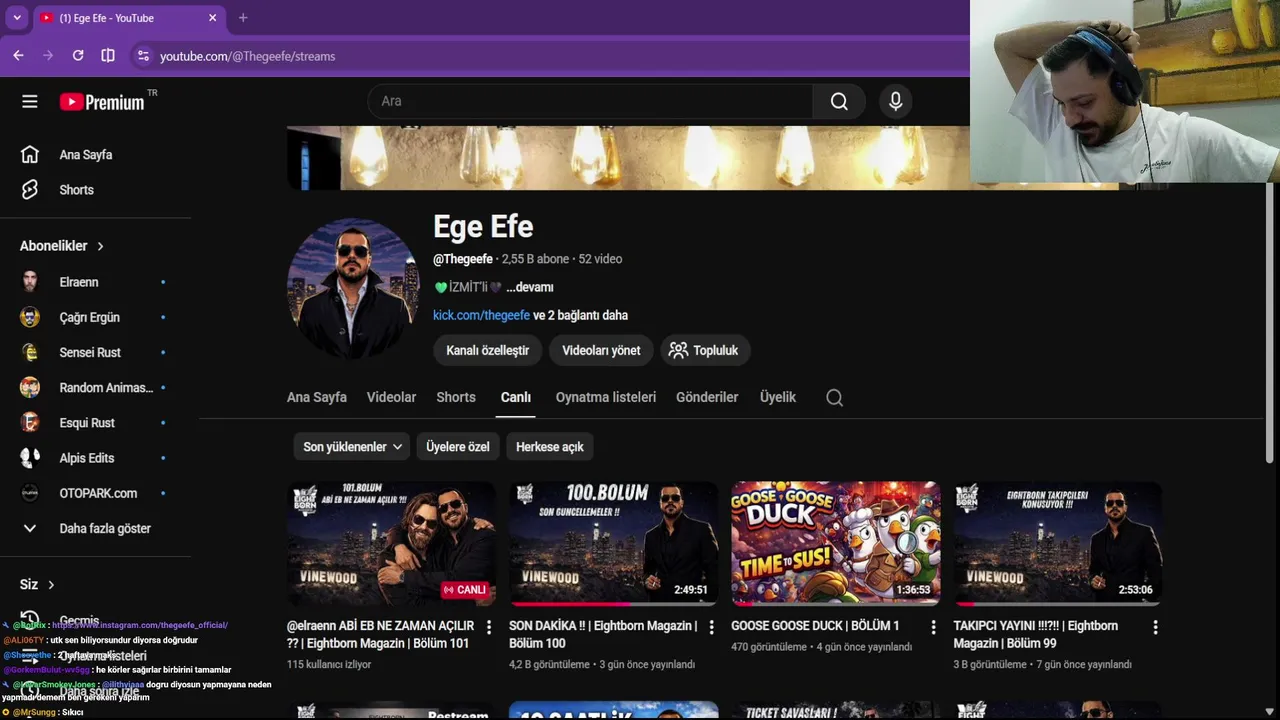Switch to Gönderiler tab
This screenshot has width=1280, height=720.
point(707,397)
